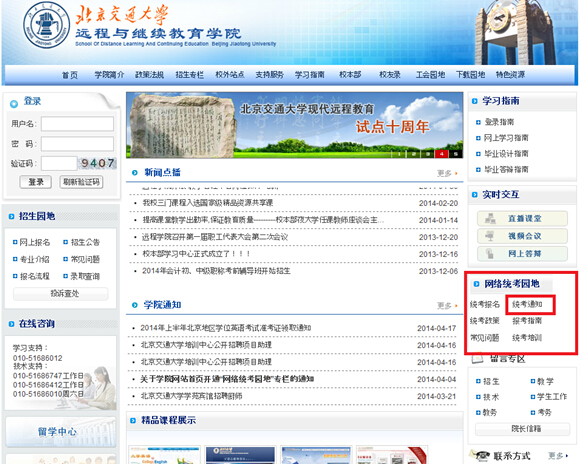Image resolution: width=581 pixels, height=473 pixels.
Task: Select banner slide number 1
Action: pyautogui.click(x=399, y=154)
